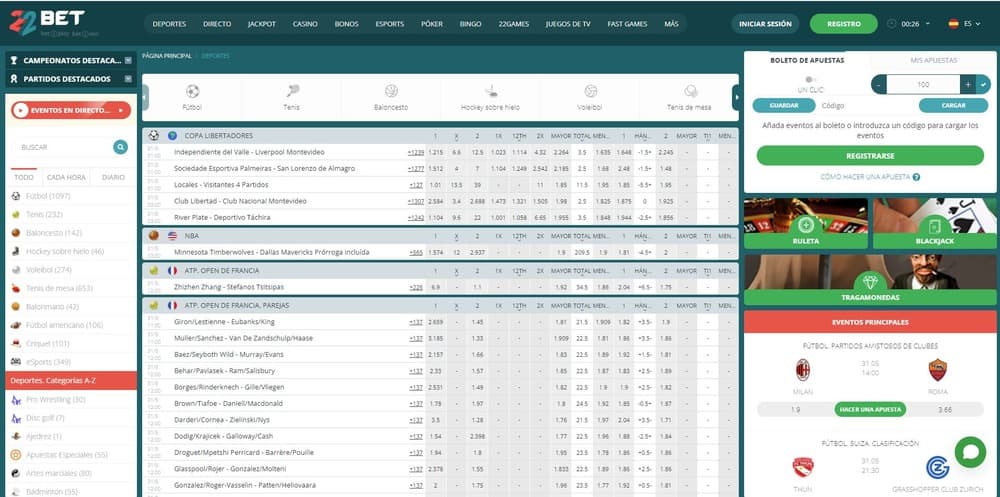The height and width of the screenshot is (497, 1000).
Task: Decrease stake with minus button
Action: point(879,84)
